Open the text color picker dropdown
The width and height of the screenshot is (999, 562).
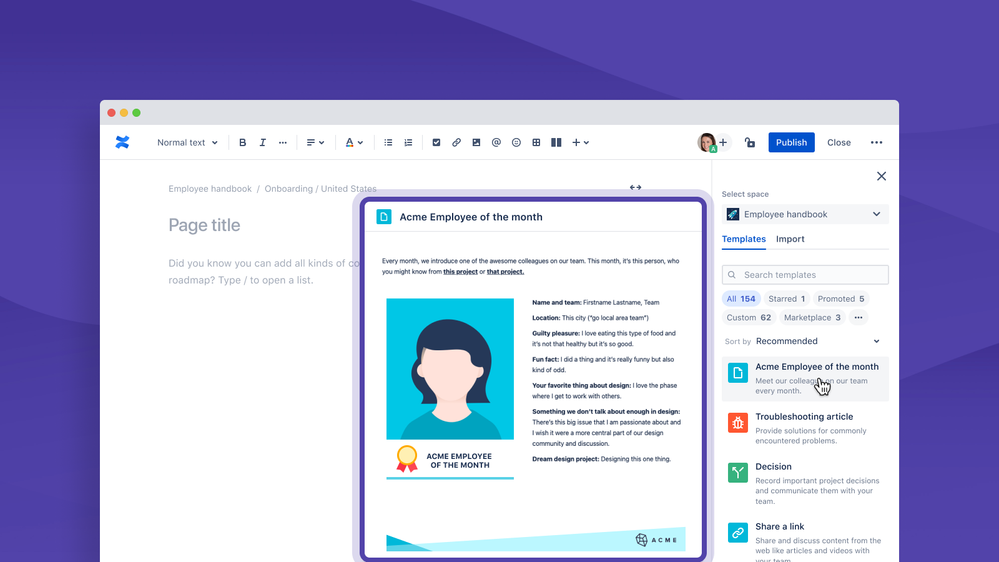pos(354,143)
